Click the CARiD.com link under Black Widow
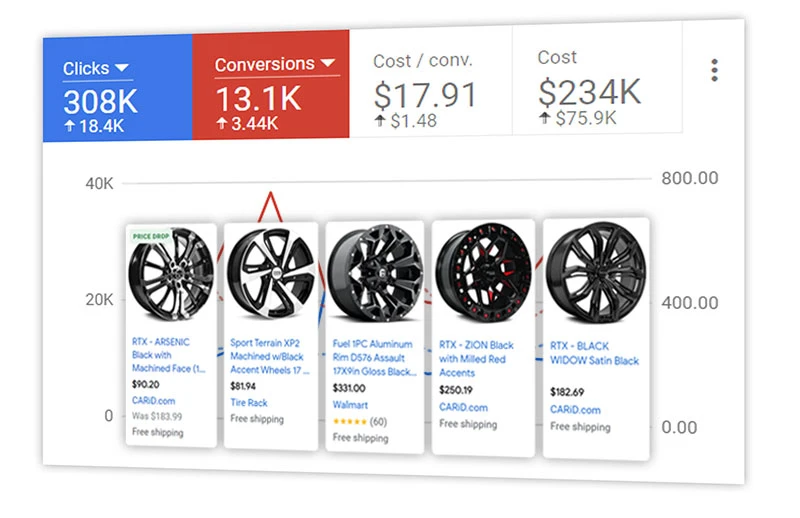 pos(577,409)
